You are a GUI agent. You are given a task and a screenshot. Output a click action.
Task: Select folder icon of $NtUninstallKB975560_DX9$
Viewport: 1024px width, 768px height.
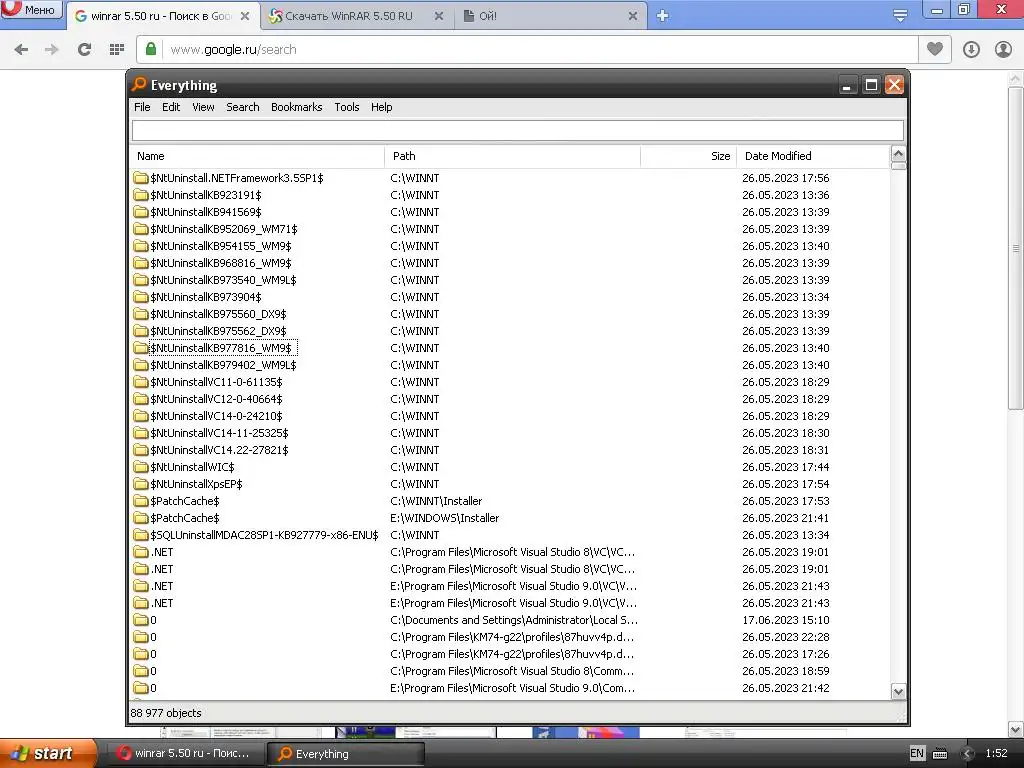click(140, 313)
